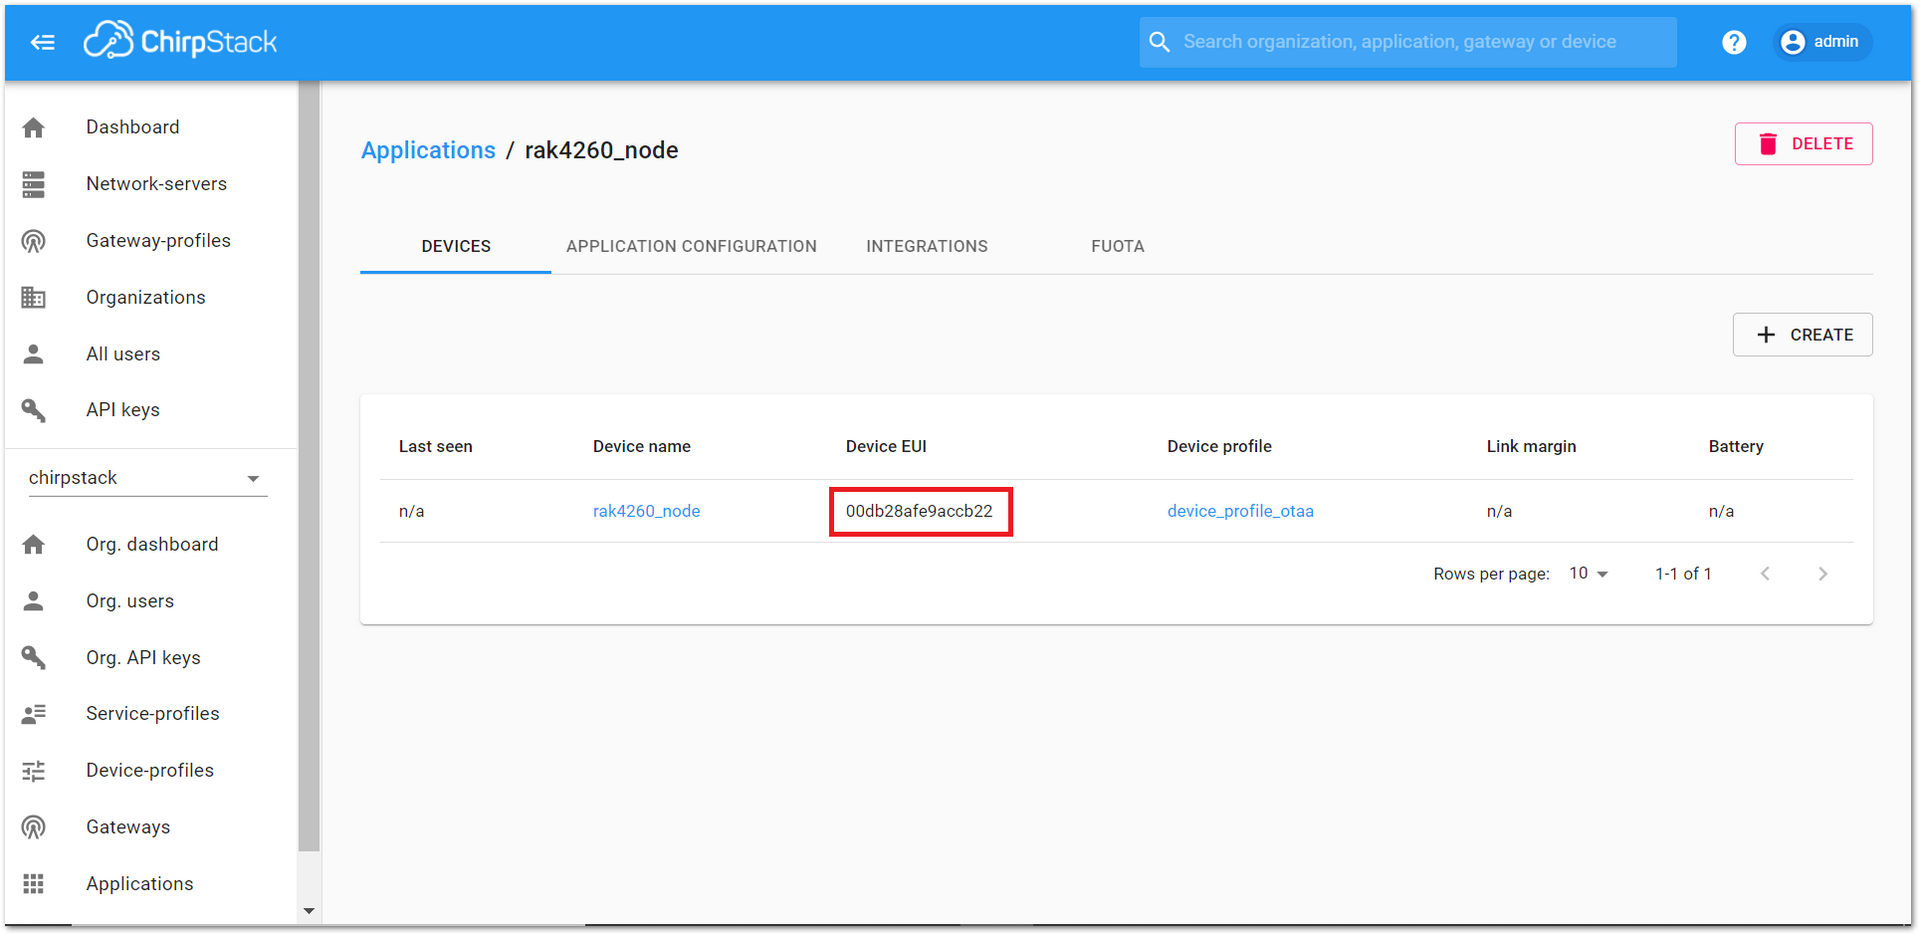Click the Device-profiles sliders icon
This screenshot has height=935, width=1920.
pyautogui.click(x=34, y=771)
